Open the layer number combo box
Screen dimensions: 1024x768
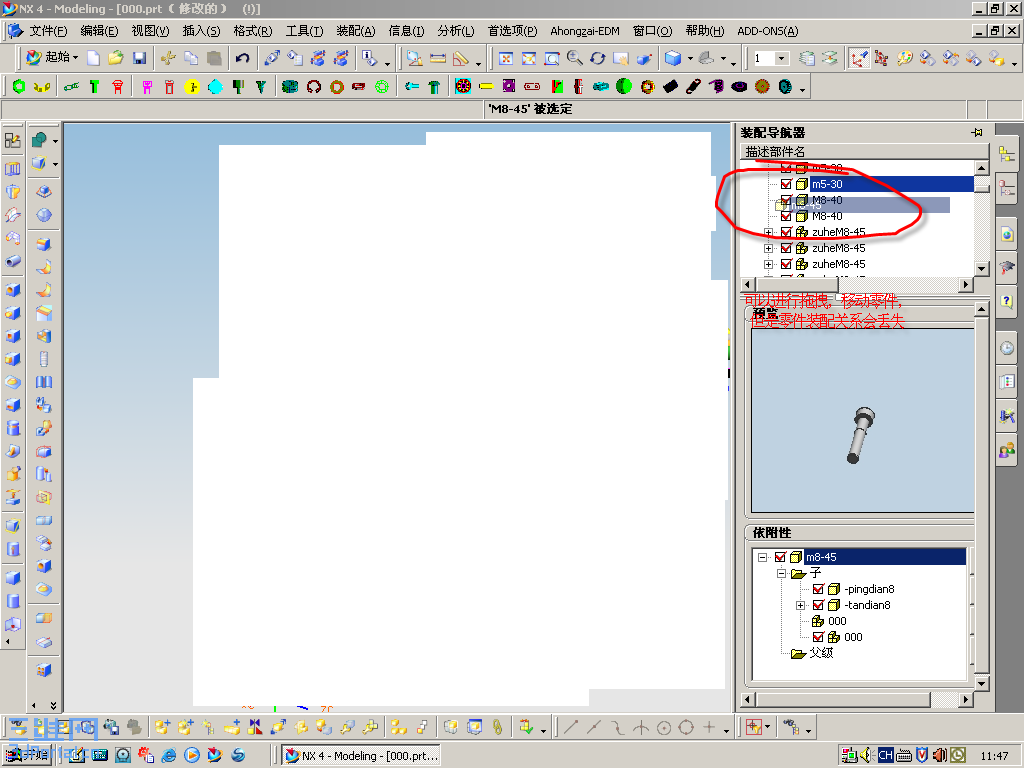(x=771, y=58)
